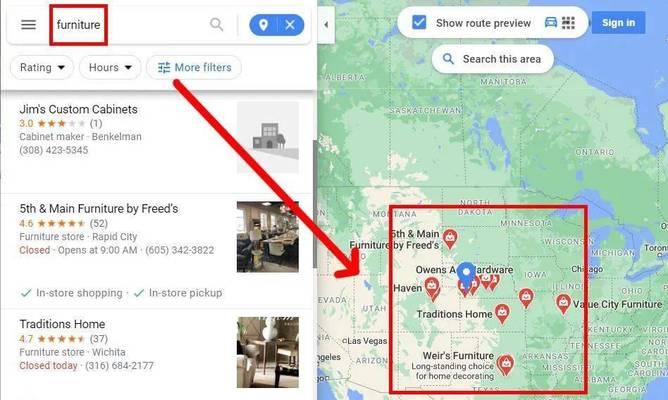
Task: Click Search this area button
Action: [493, 59]
